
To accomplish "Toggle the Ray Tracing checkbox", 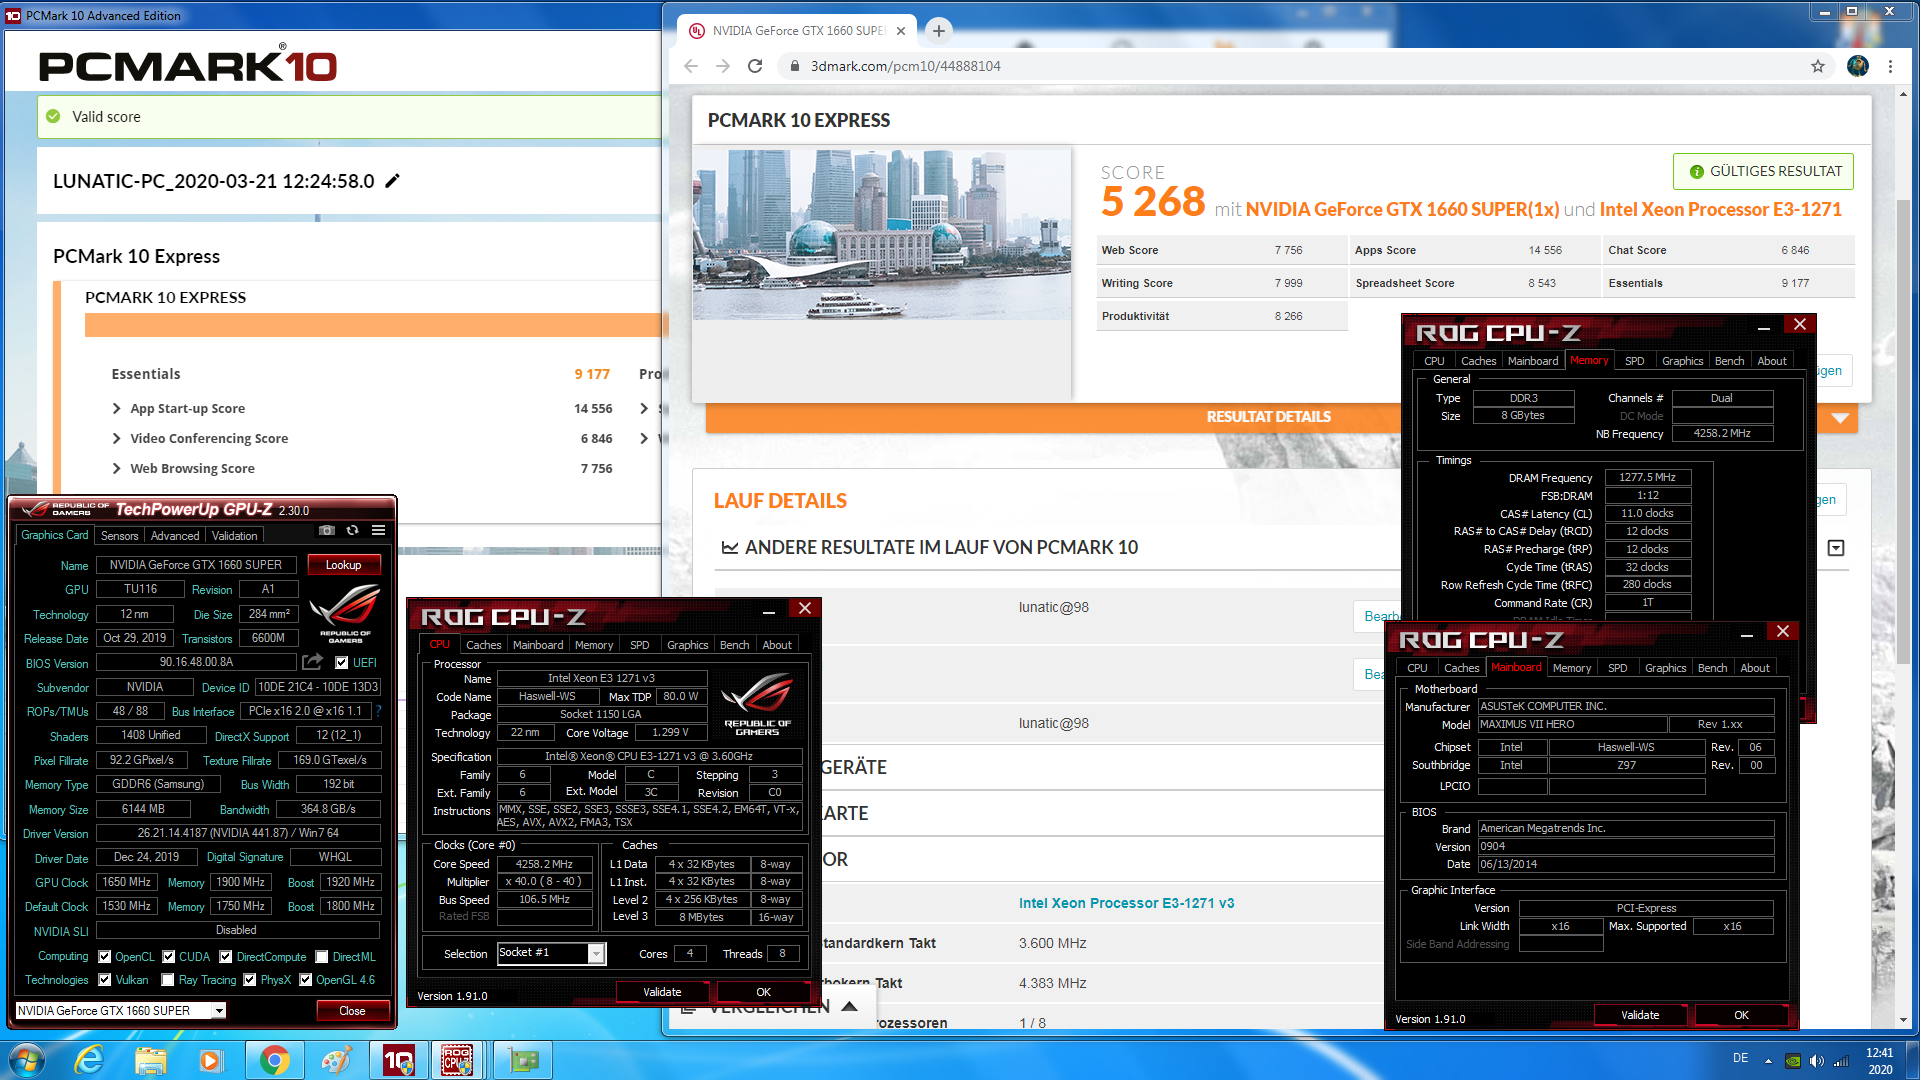I will coord(168,980).
